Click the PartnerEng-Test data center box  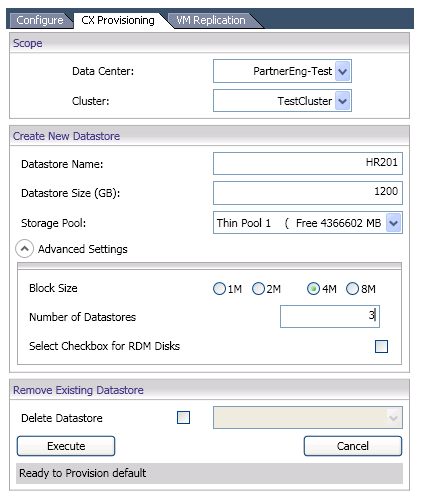click(x=282, y=71)
